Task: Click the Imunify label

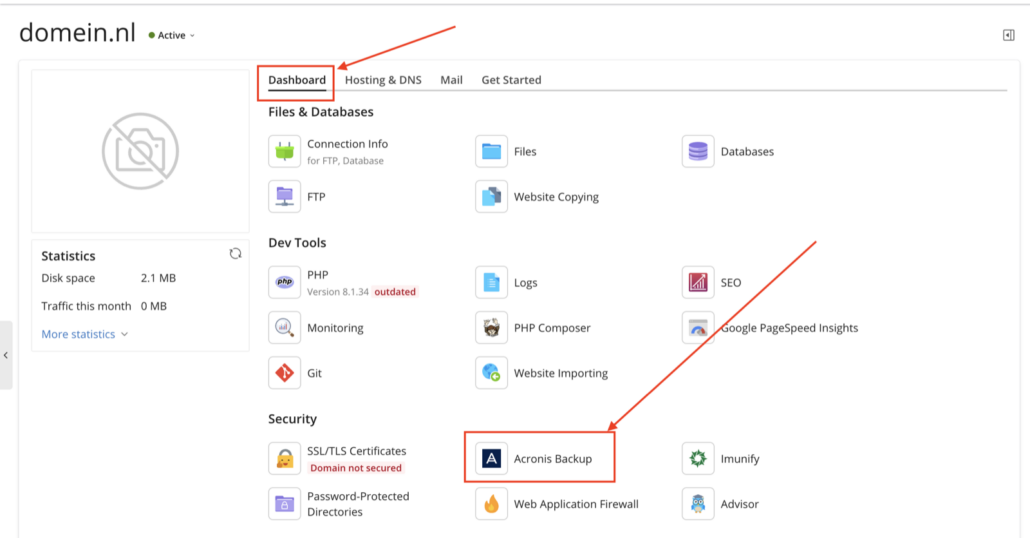Action: coord(740,459)
